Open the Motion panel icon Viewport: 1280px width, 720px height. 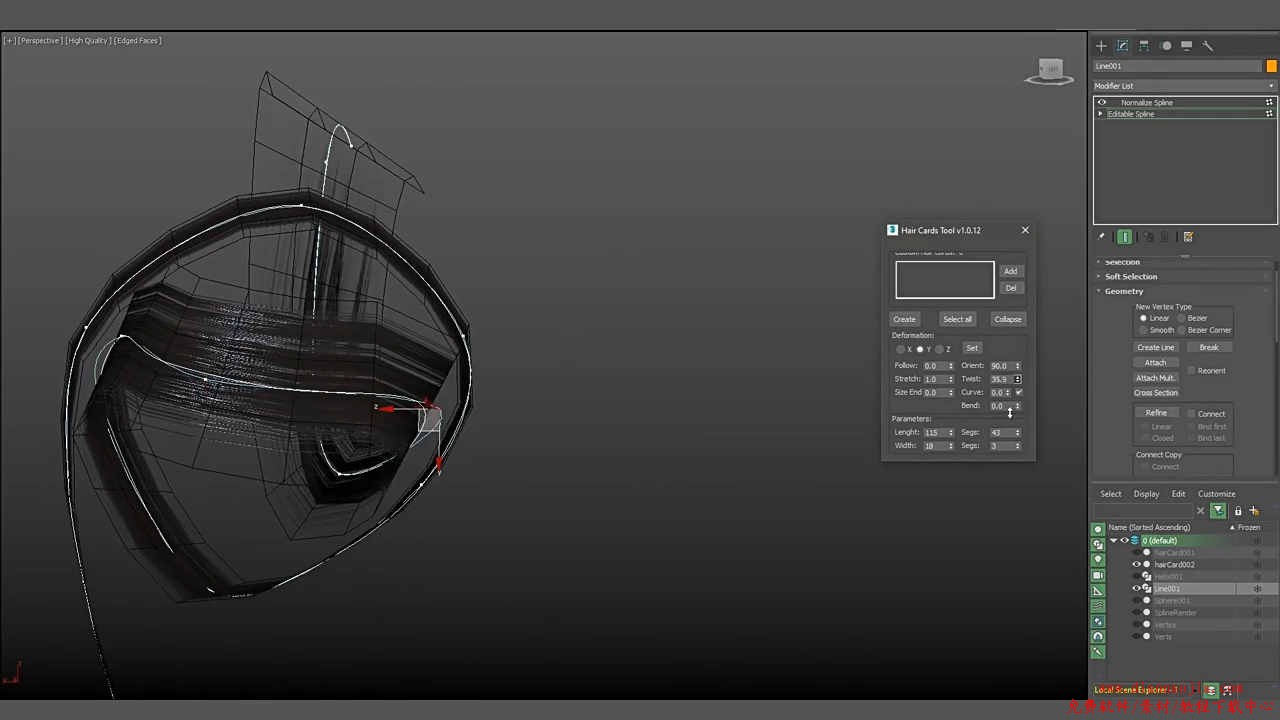[x=1166, y=46]
